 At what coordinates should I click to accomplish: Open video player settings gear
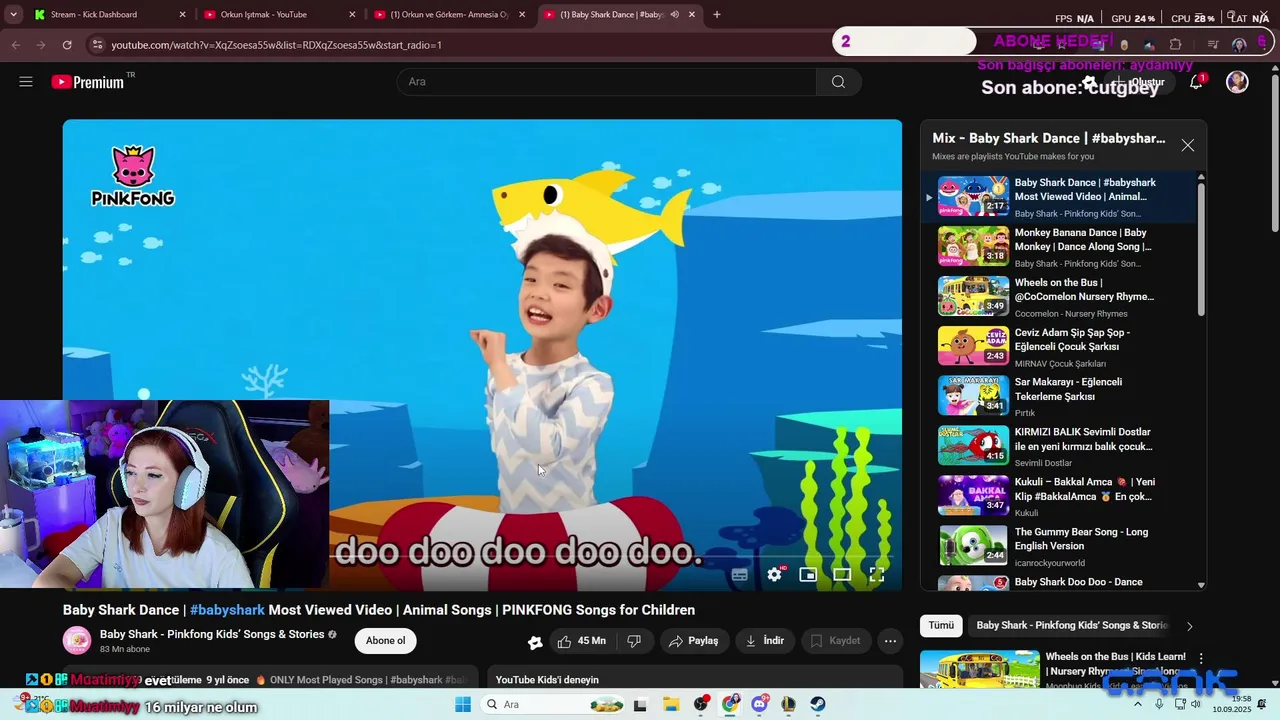click(x=774, y=574)
